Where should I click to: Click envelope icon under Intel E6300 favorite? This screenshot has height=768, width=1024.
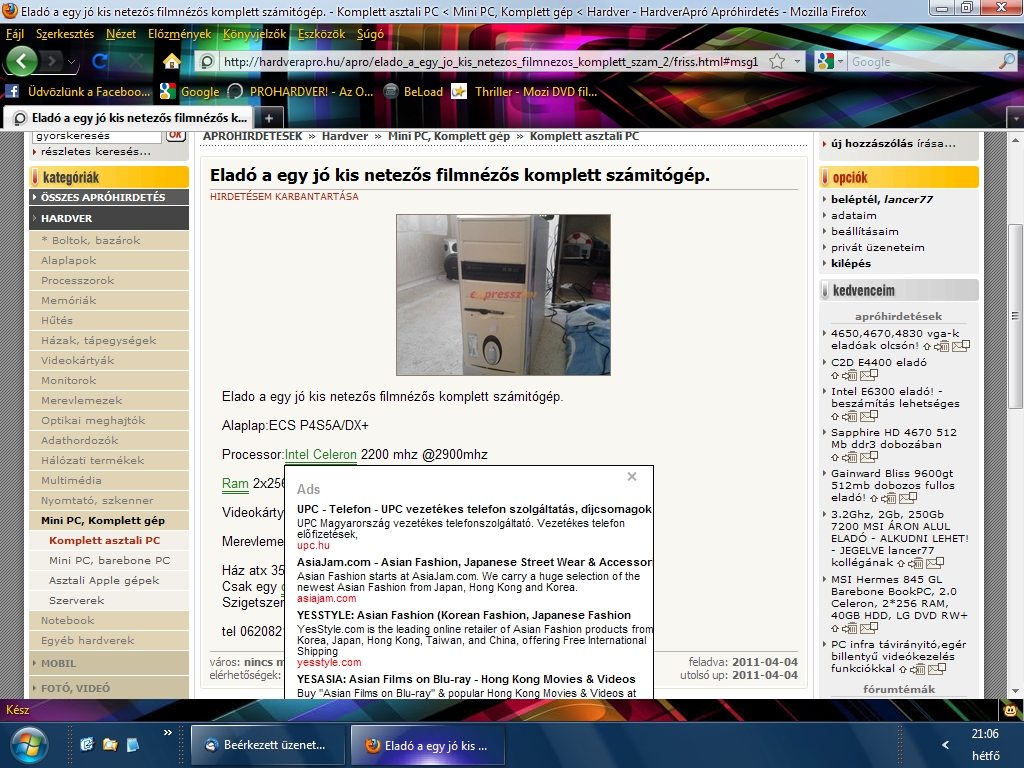[x=869, y=416]
